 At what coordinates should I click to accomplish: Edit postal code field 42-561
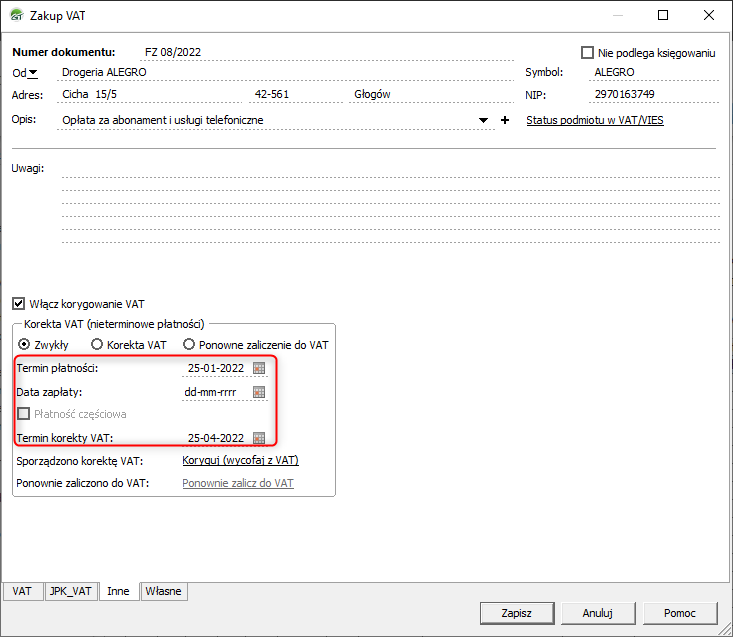coord(297,94)
